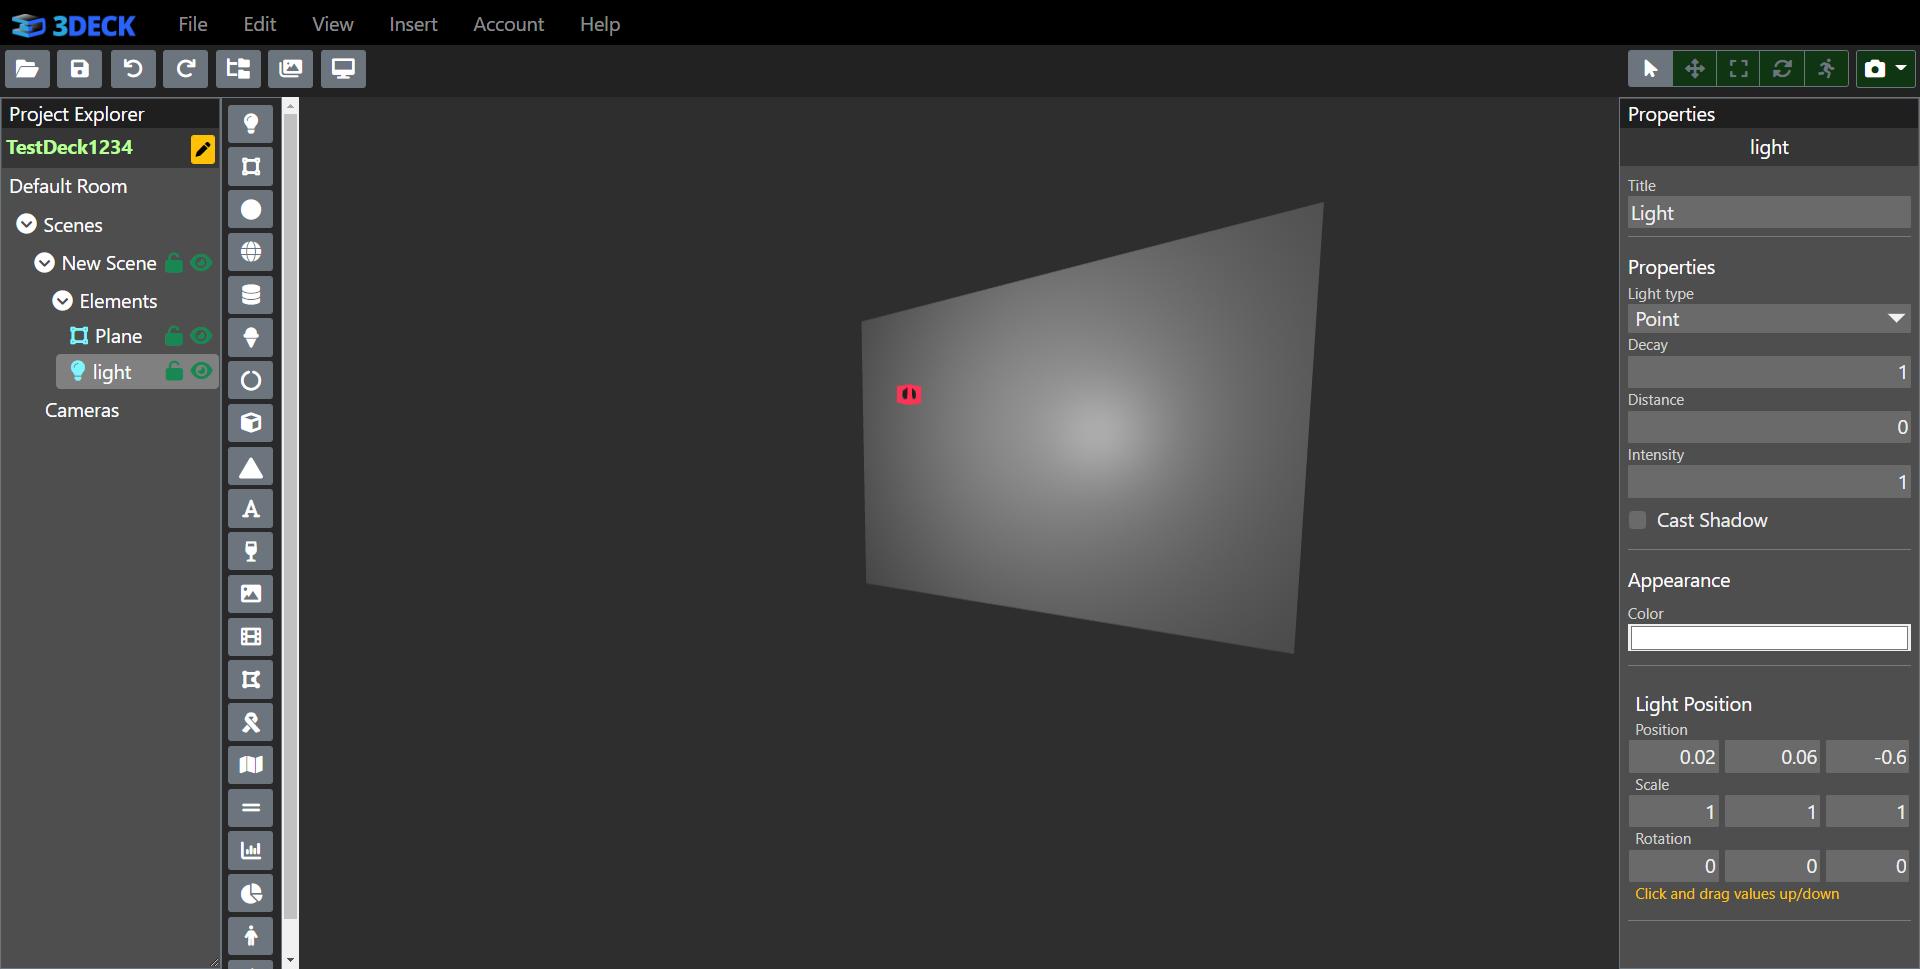Collapse the Elements tree group
Viewport: 1920px width, 969px height.
click(x=63, y=301)
